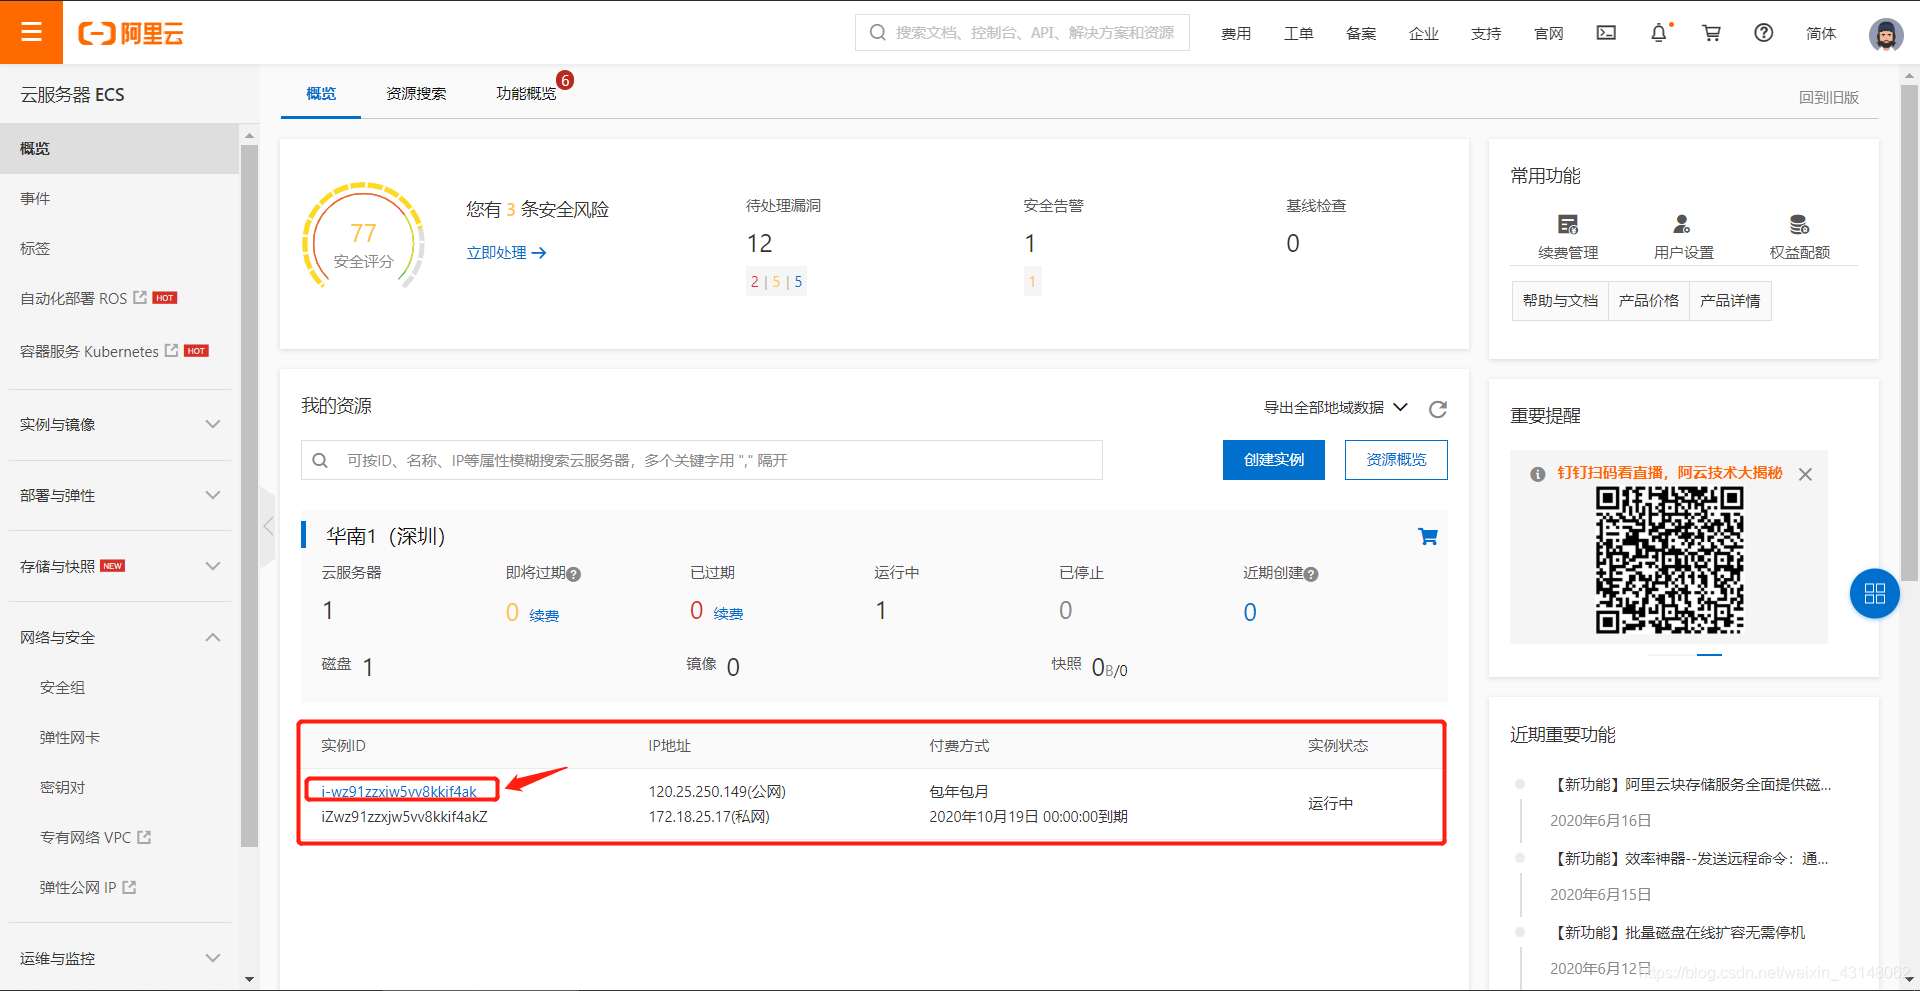The width and height of the screenshot is (1920, 991).
Task: Click the DingTalk QR code image
Action: [x=1669, y=560]
